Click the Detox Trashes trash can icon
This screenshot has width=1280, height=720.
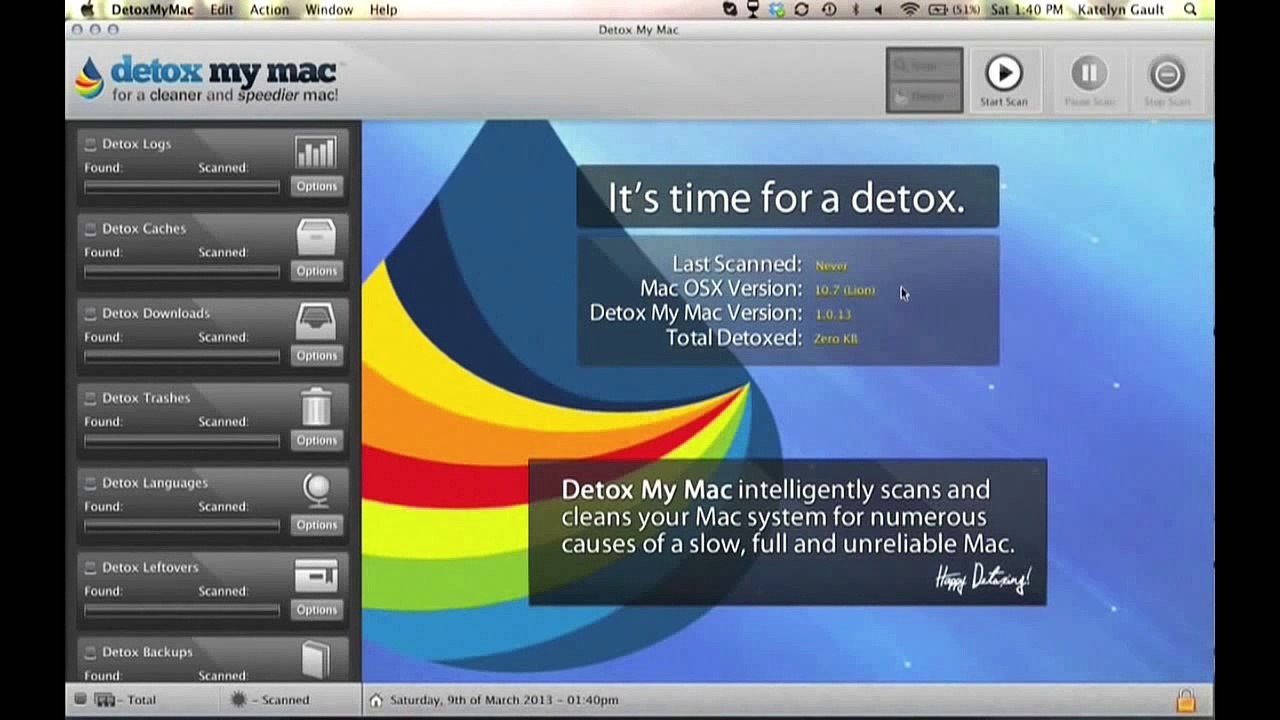316,406
